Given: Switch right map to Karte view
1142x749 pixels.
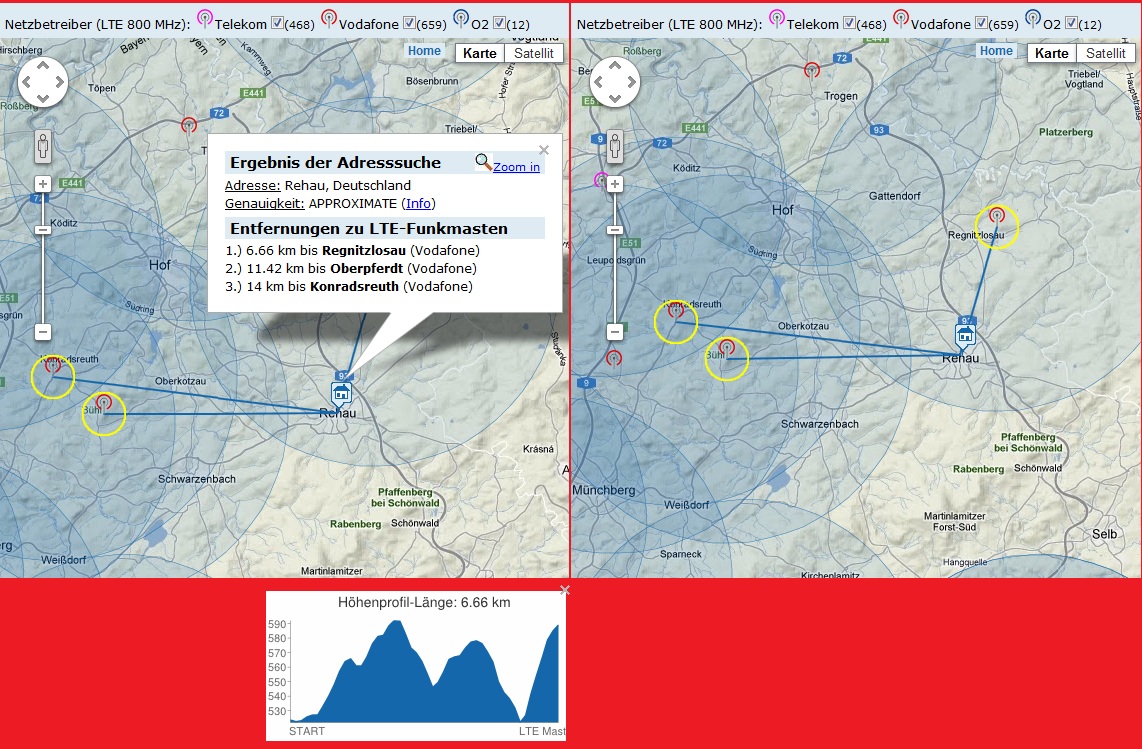Looking at the screenshot, I should [1051, 53].
